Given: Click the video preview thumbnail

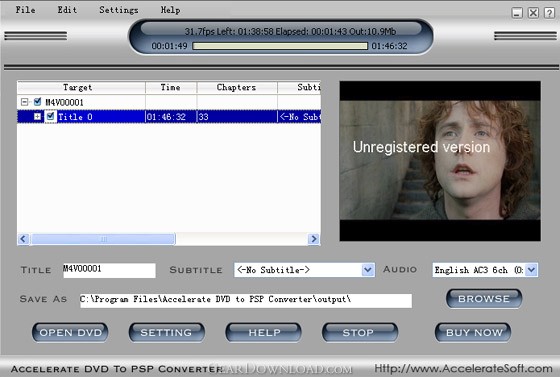Looking at the screenshot, I should click(x=440, y=161).
